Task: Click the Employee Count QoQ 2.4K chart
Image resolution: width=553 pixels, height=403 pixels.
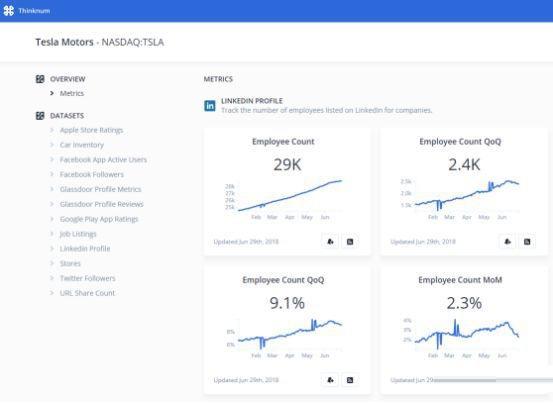Action: pos(460,200)
